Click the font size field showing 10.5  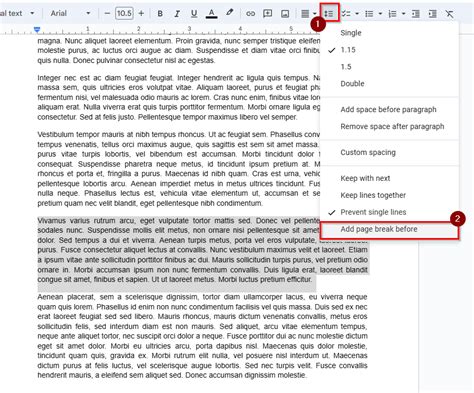coord(124,13)
